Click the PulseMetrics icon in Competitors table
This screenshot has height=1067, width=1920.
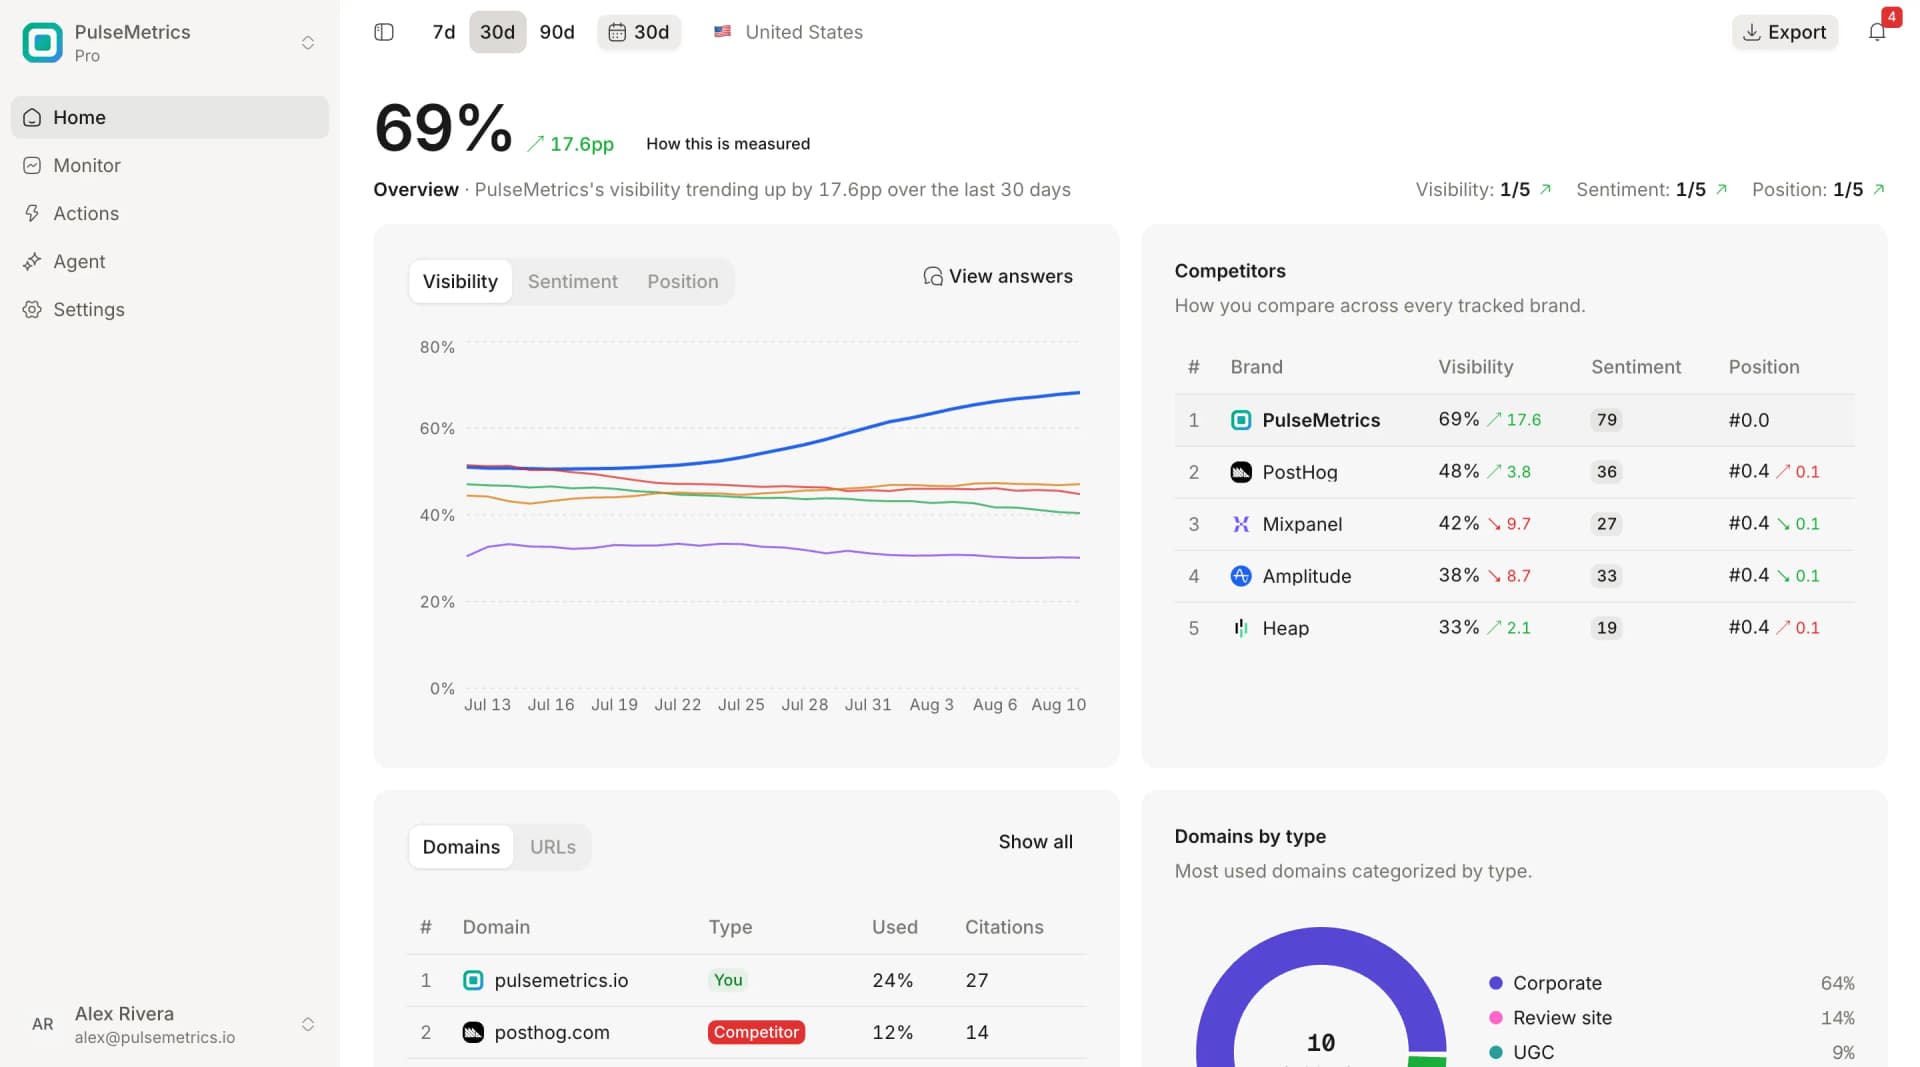(x=1240, y=420)
